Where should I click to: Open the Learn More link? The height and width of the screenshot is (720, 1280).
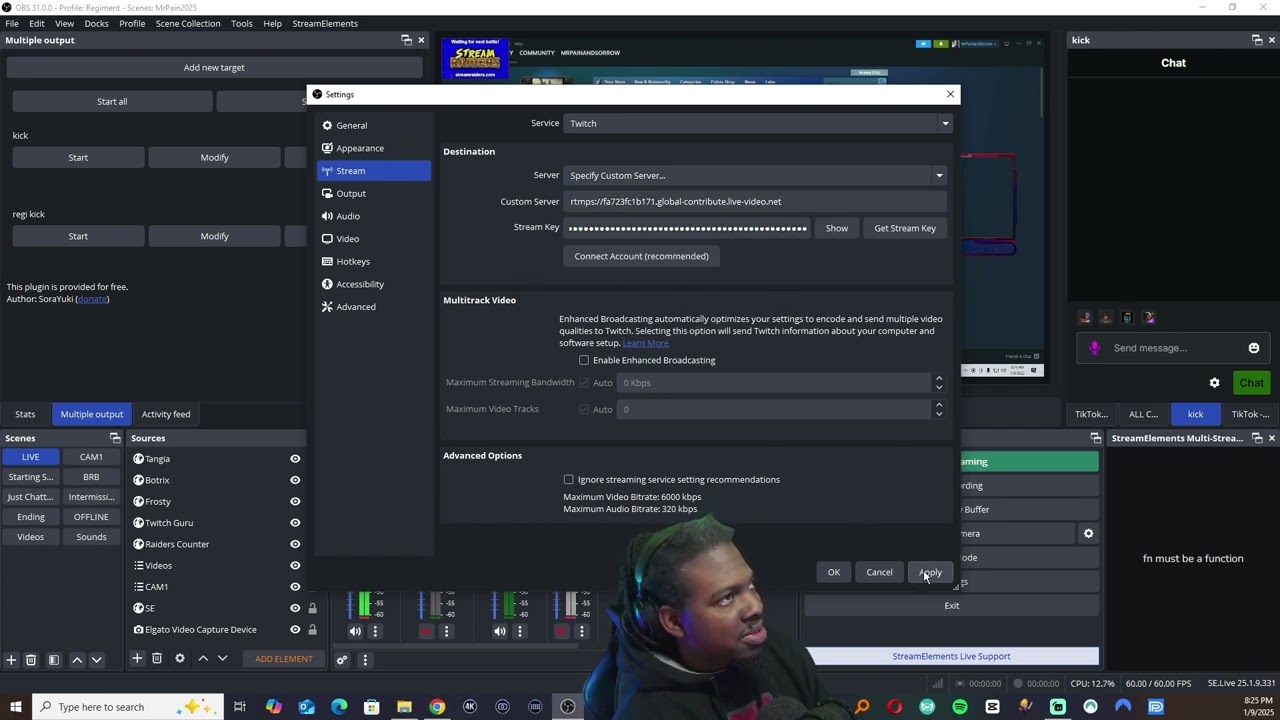click(x=646, y=343)
